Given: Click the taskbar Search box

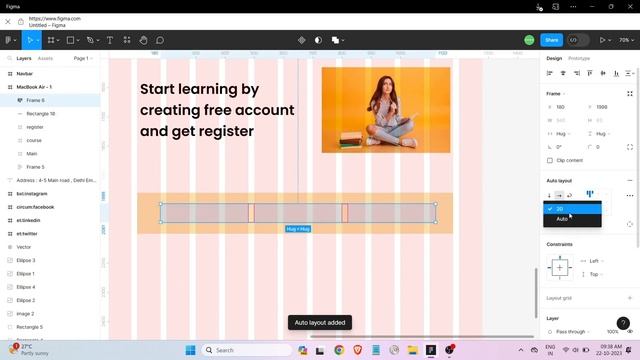Looking at the screenshot, I should 247,350.
